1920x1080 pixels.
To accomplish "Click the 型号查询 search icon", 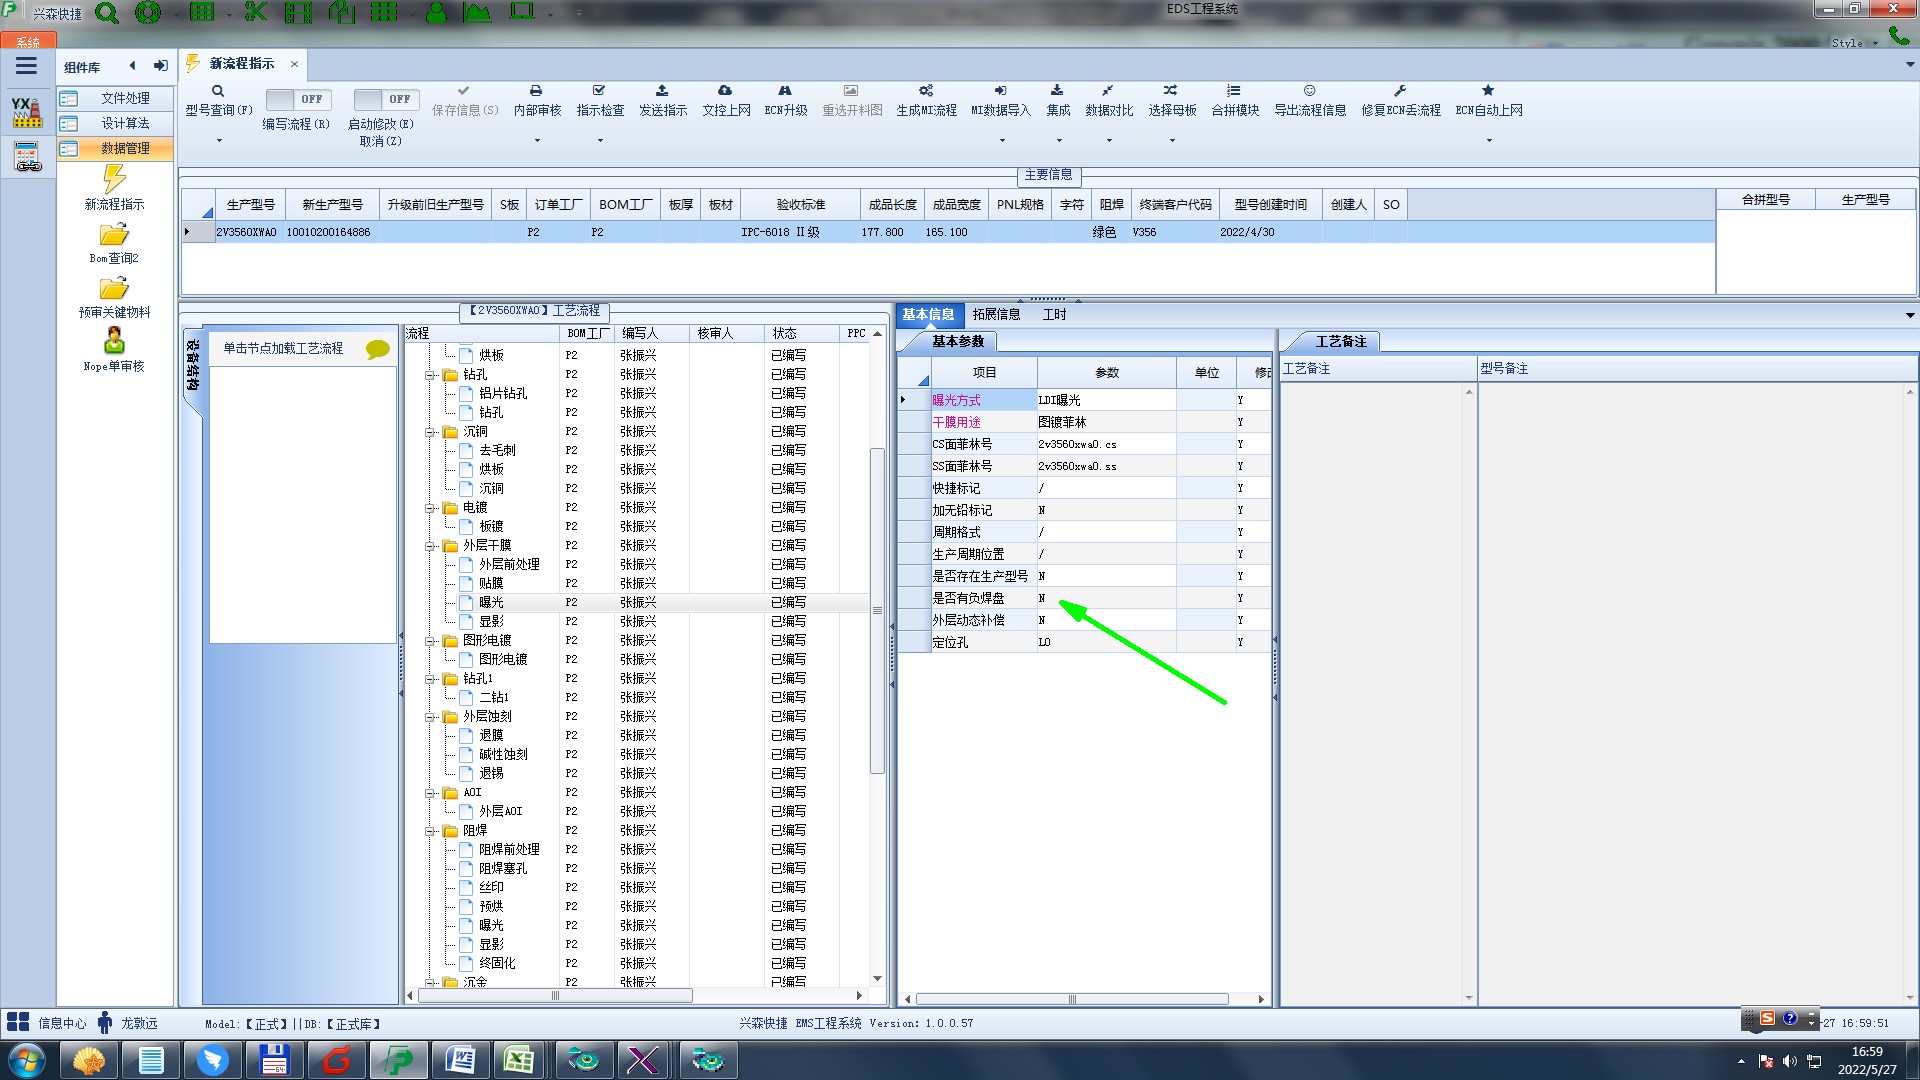I will click(217, 91).
